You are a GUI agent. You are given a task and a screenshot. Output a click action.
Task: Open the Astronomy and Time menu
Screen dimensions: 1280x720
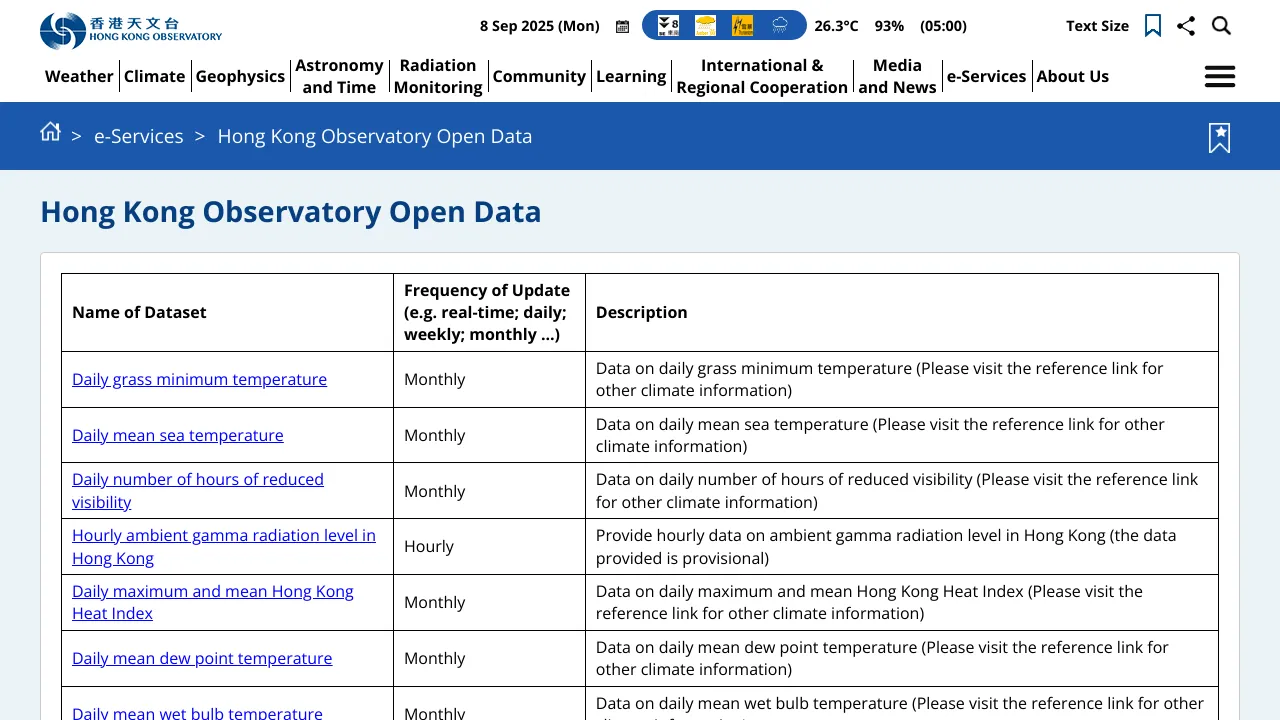pos(339,76)
